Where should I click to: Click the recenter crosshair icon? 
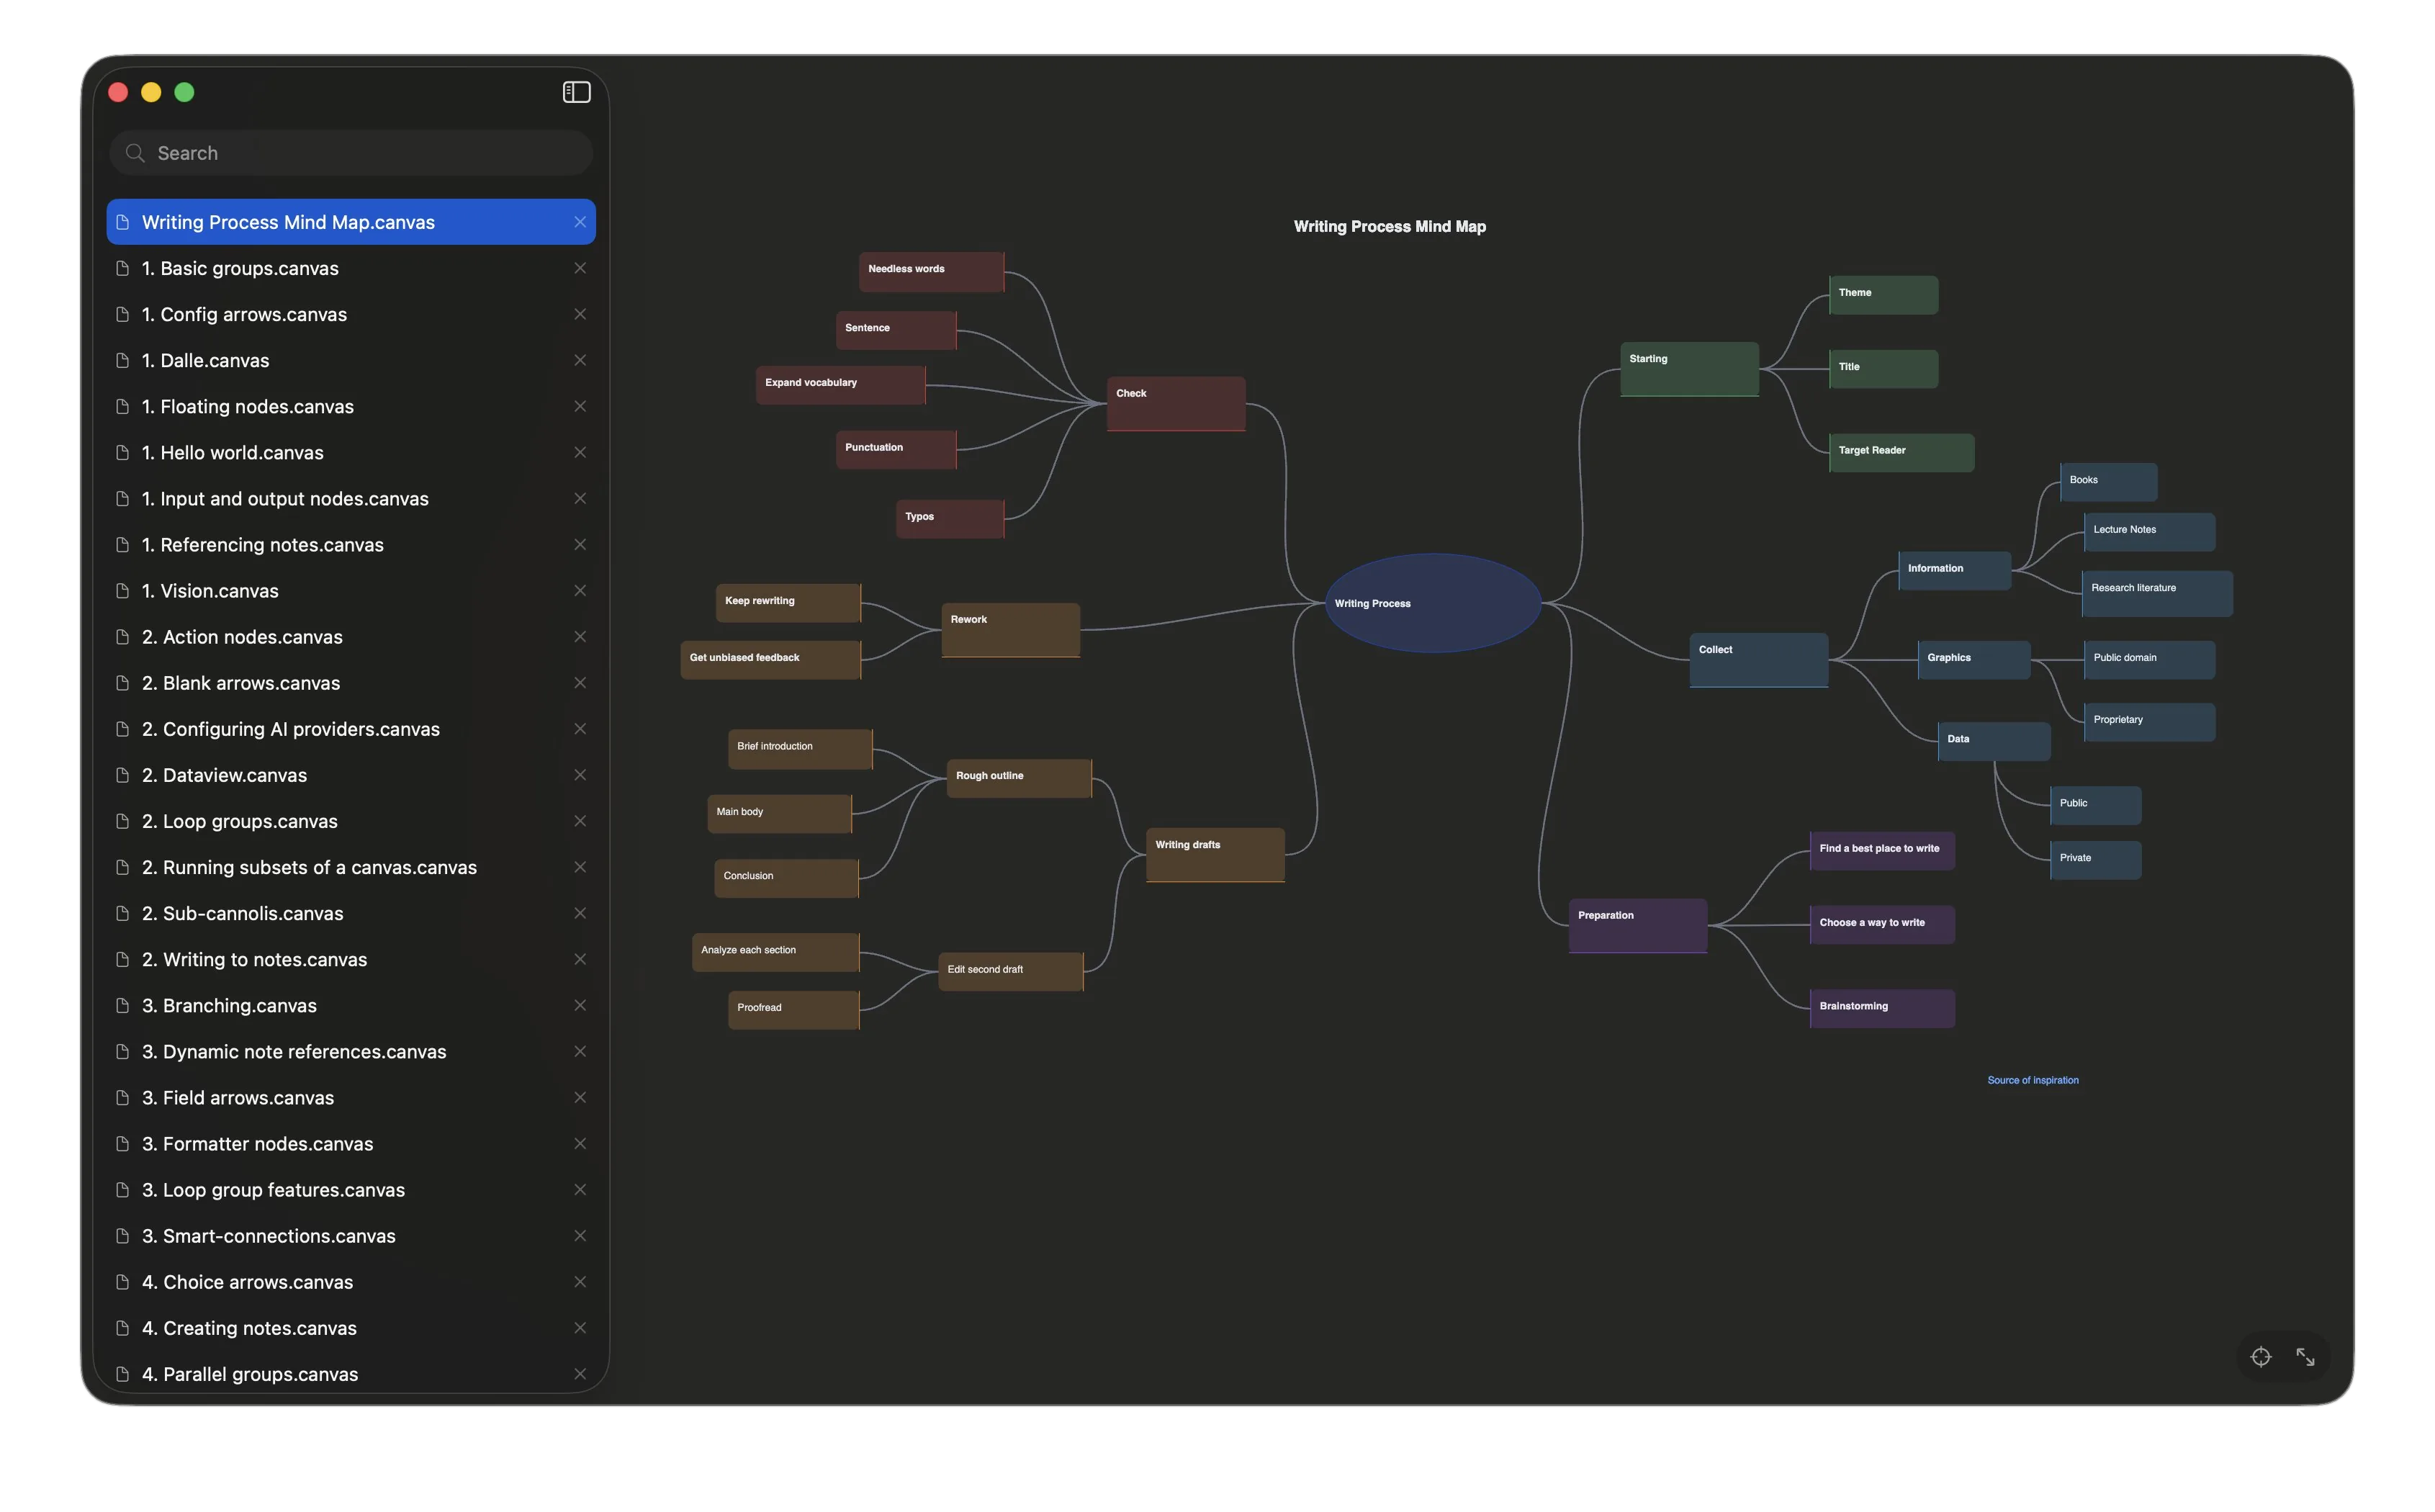[2260, 1357]
